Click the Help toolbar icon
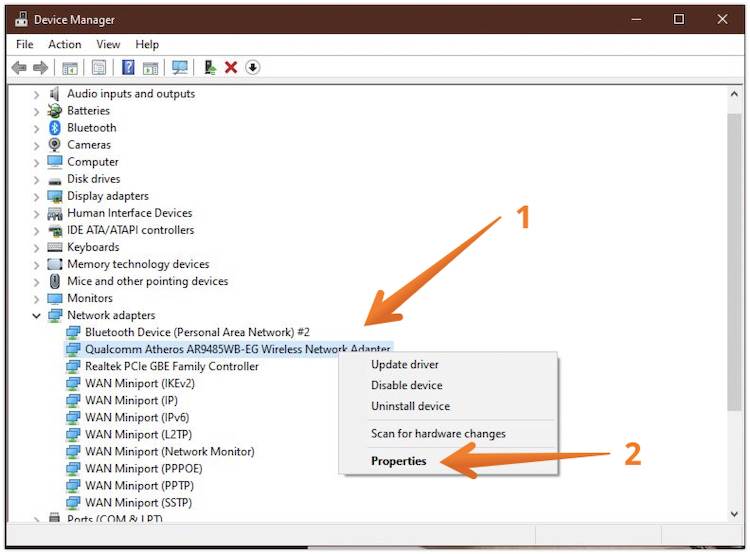The width and height of the screenshot is (750, 554). (128, 68)
